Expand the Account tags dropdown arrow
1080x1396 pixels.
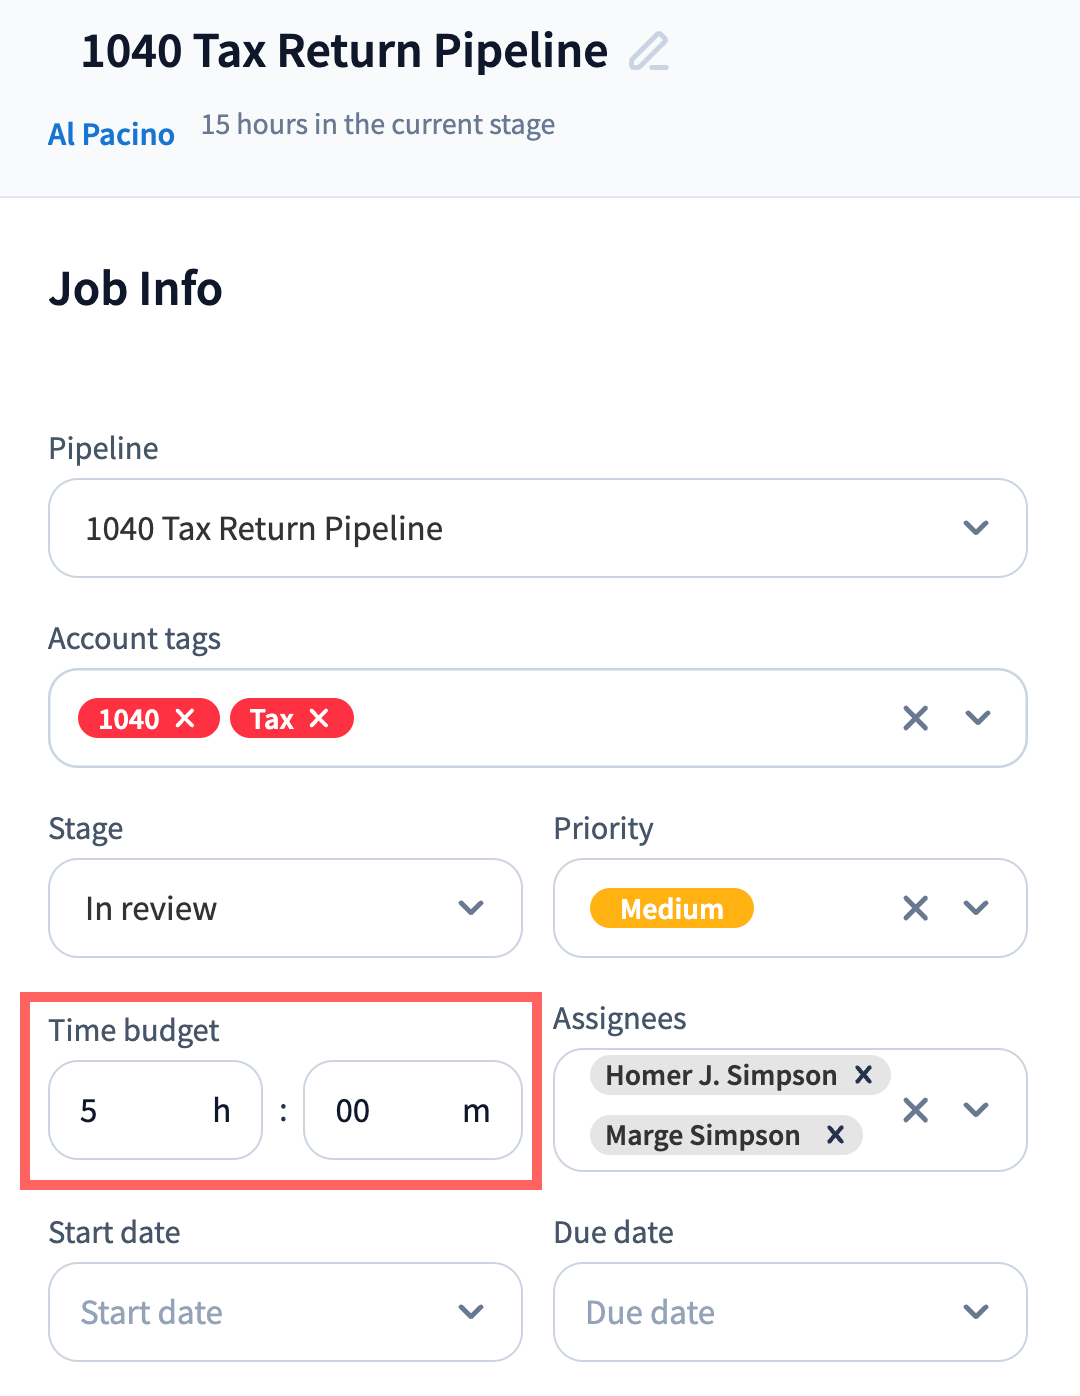click(977, 718)
